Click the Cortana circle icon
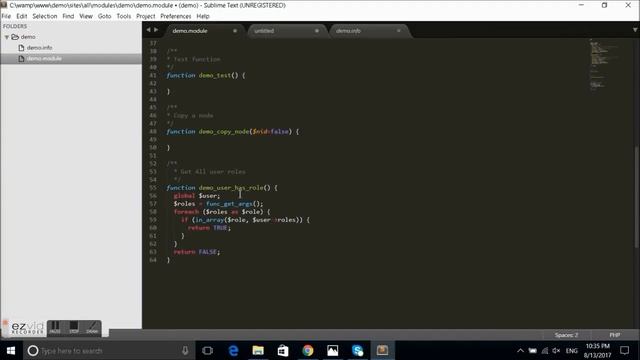640x360 pixels. point(33,351)
